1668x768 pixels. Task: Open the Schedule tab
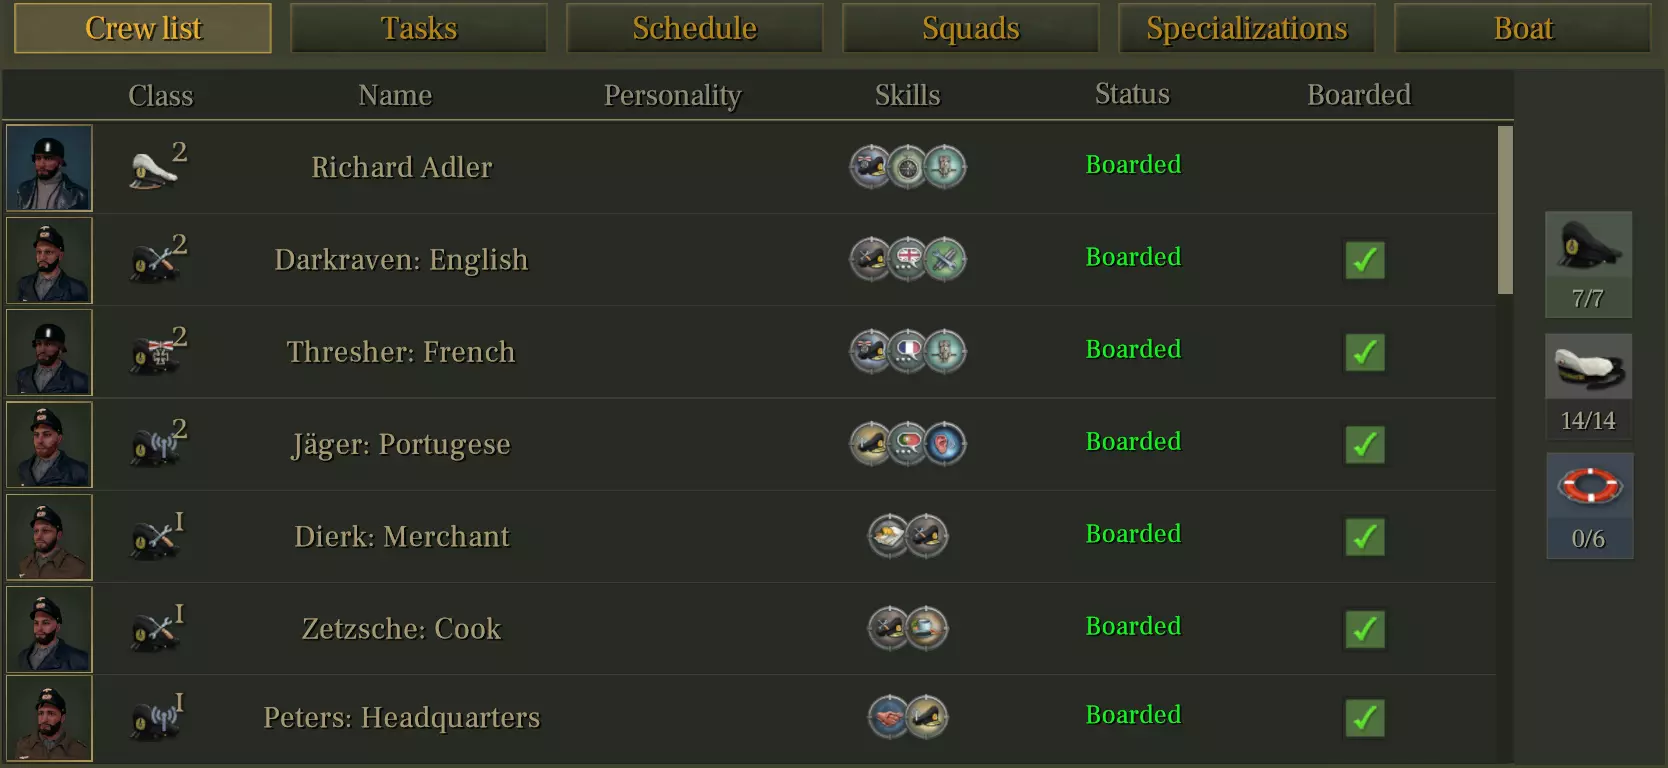click(x=695, y=28)
